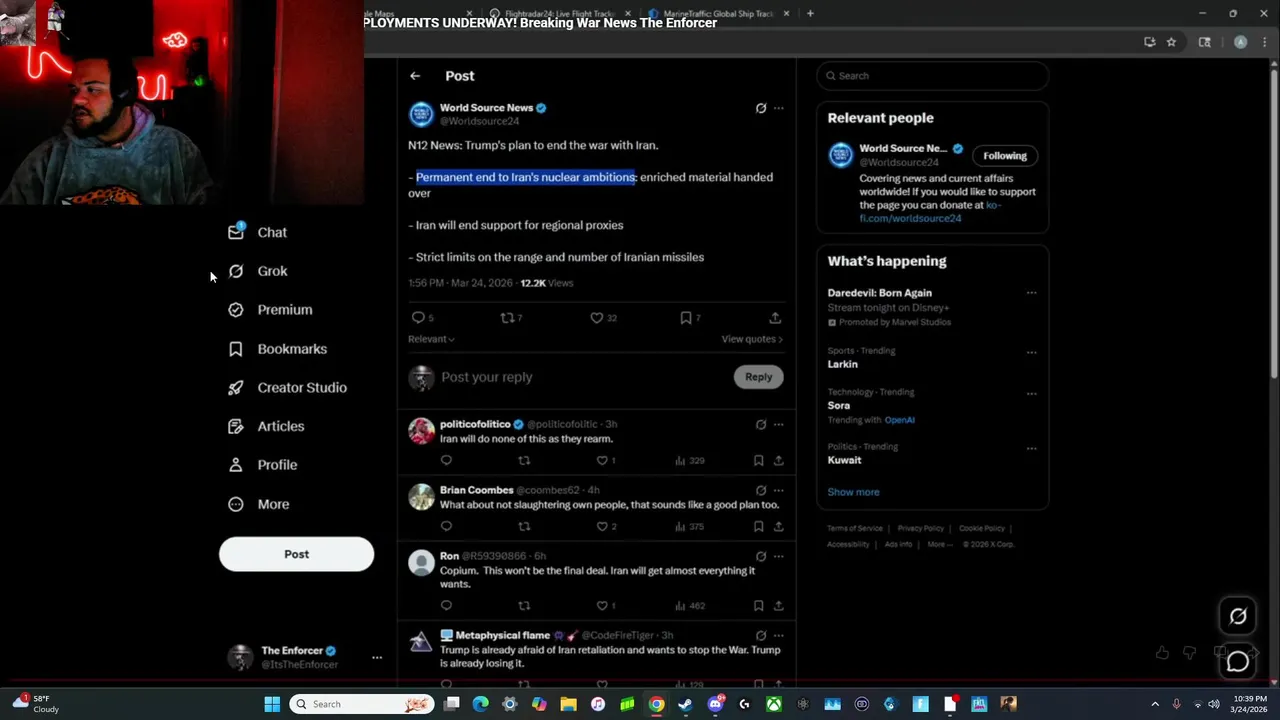Open more options on World Source News post

pos(779,108)
